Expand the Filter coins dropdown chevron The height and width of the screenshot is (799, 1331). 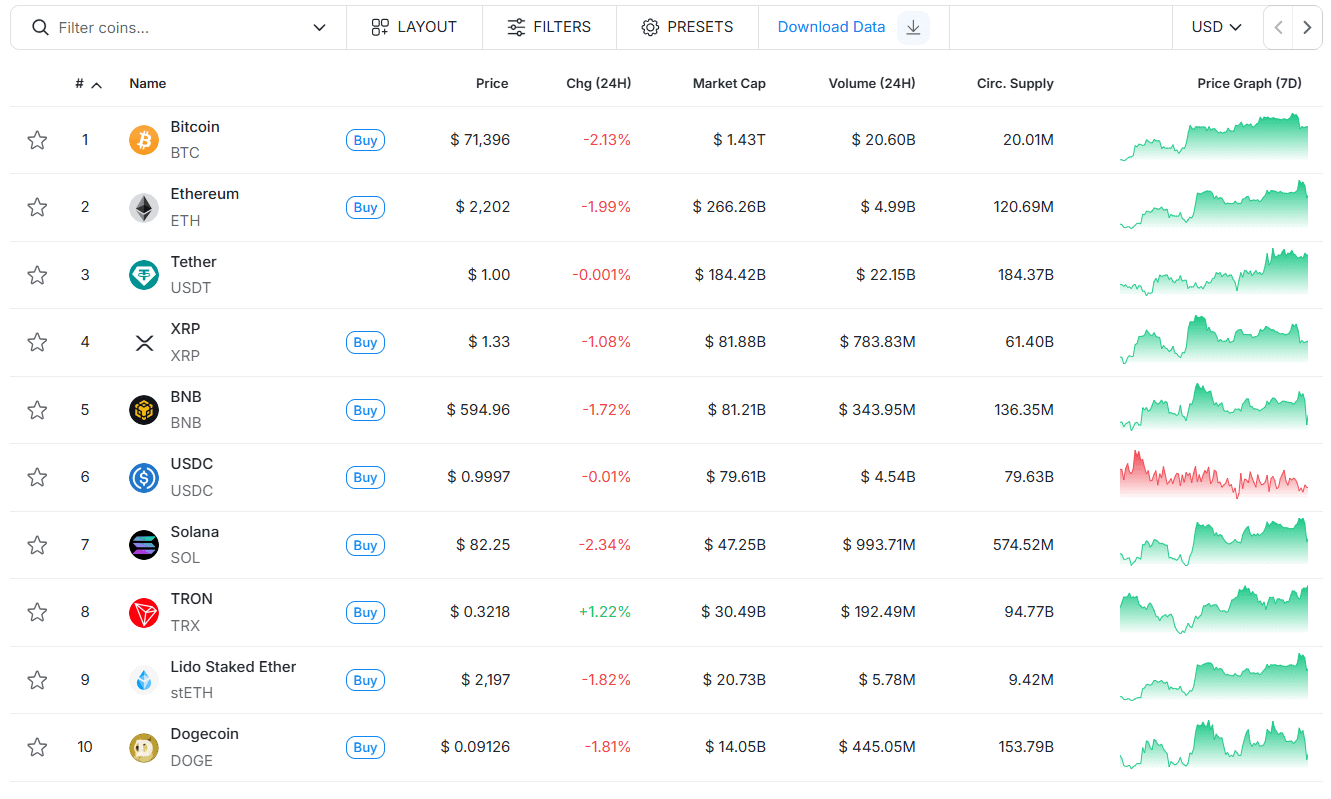319,27
